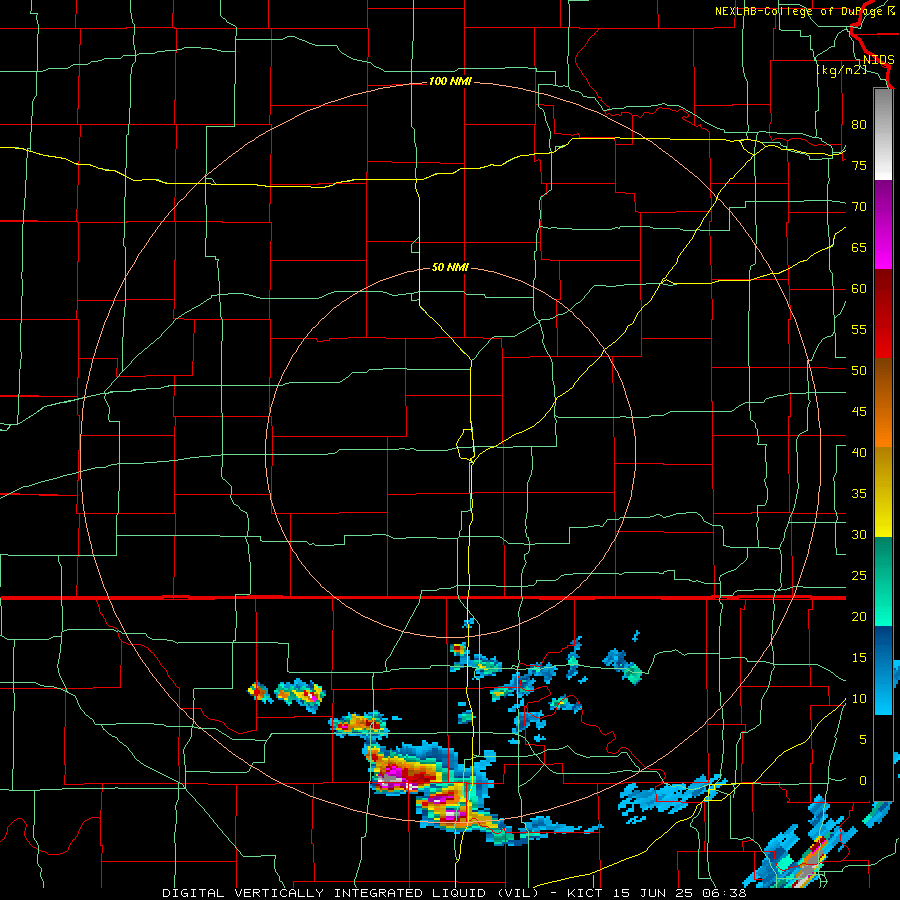The height and width of the screenshot is (900, 900).
Task: Select the 70 value on the VIL scale
Action: pos(859,207)
